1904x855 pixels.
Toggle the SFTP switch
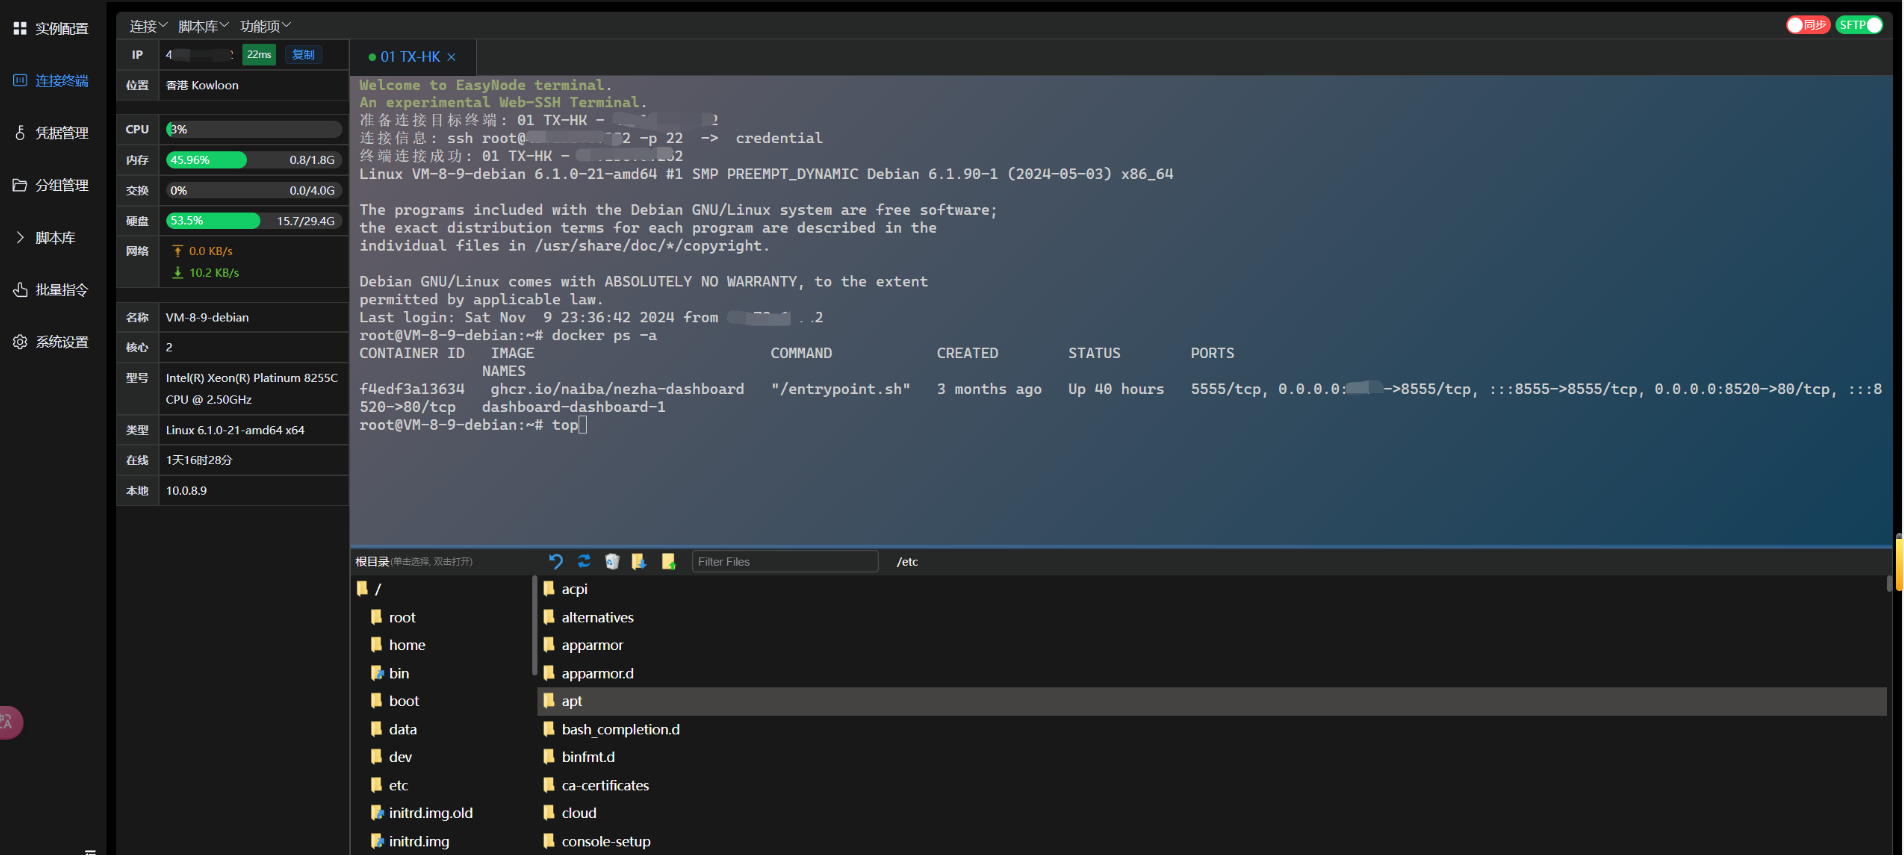click(x=1859, y=25)
